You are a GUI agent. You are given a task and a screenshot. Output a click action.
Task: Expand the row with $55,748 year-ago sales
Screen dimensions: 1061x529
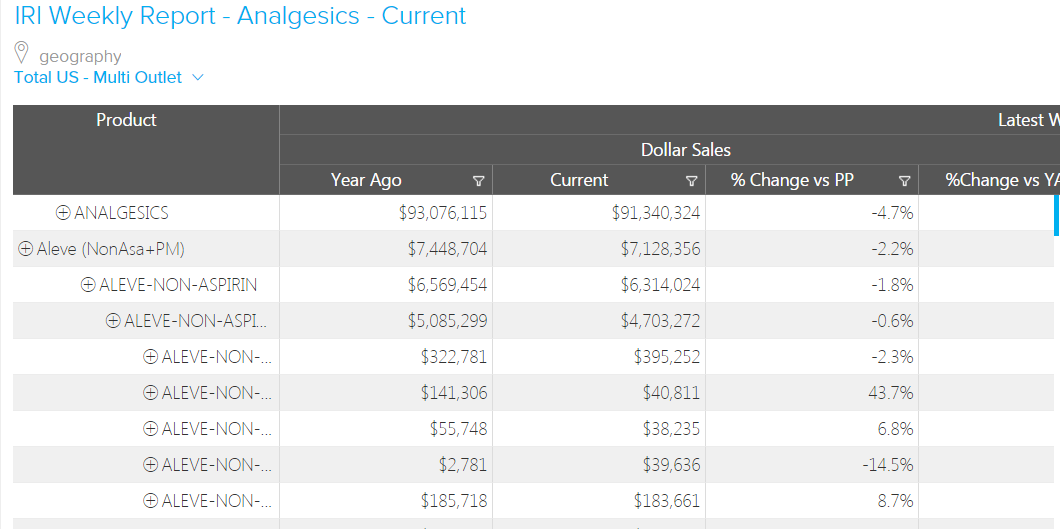[151, 429]
